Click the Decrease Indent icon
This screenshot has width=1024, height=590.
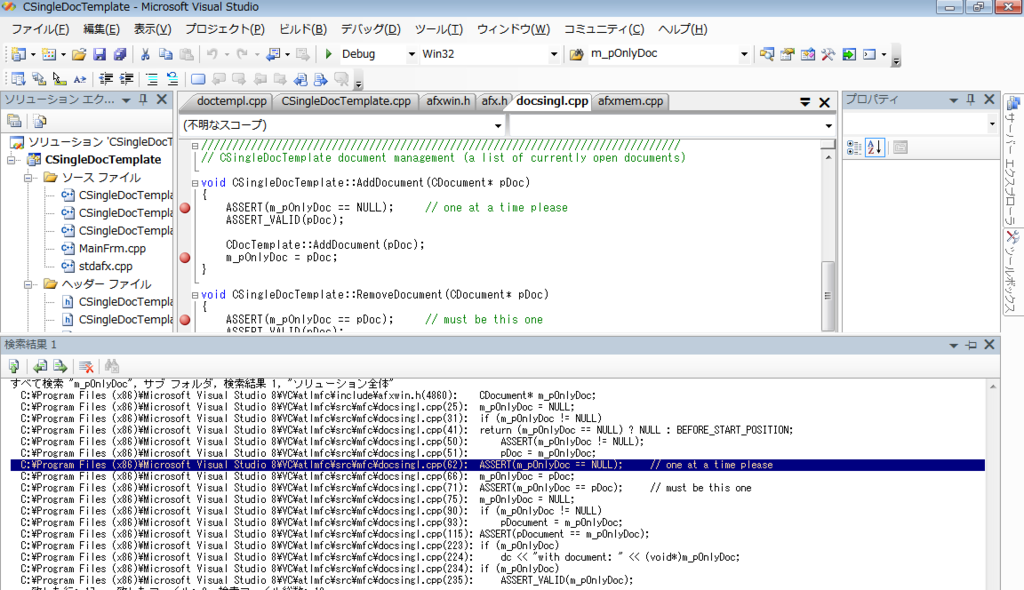point(105,79)
